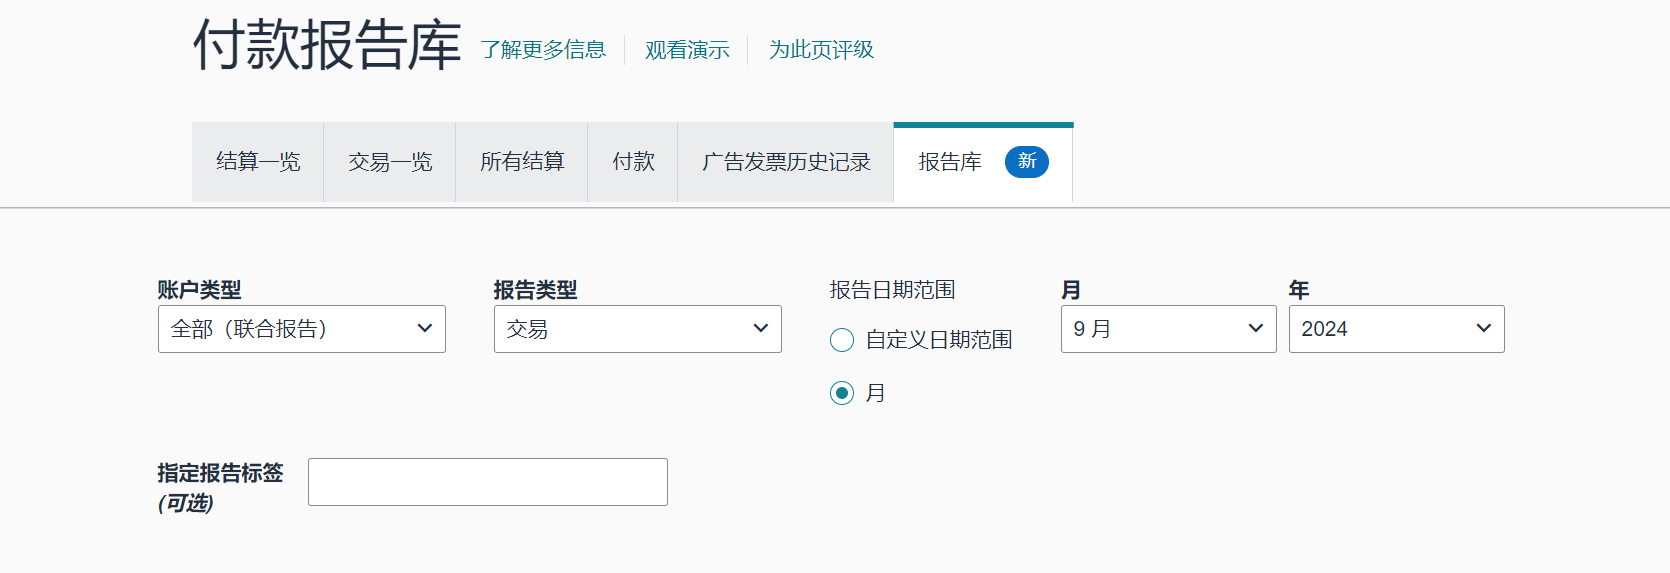
Task: Click chevron arrow in 年 dropdown
Action: [x=1484, y=329]
